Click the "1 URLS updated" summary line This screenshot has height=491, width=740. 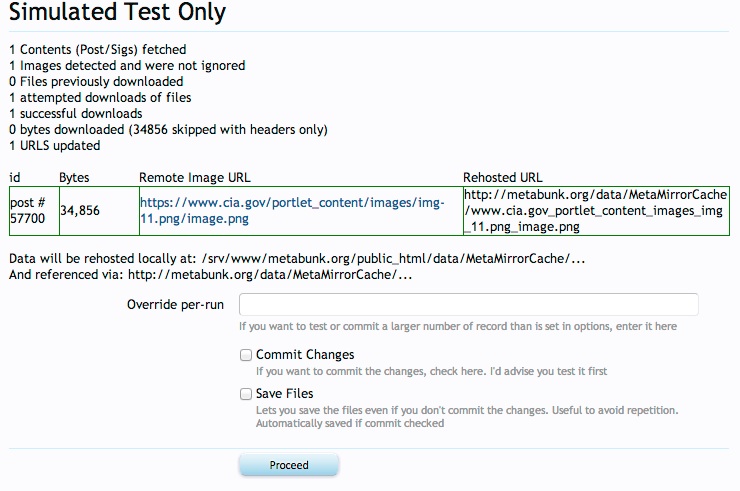coord(54,145)
